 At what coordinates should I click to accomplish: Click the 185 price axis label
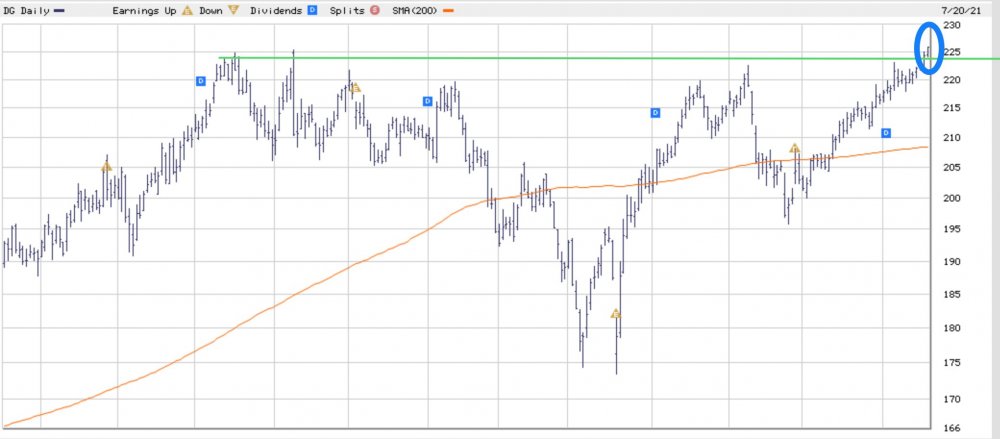point(951,294)
